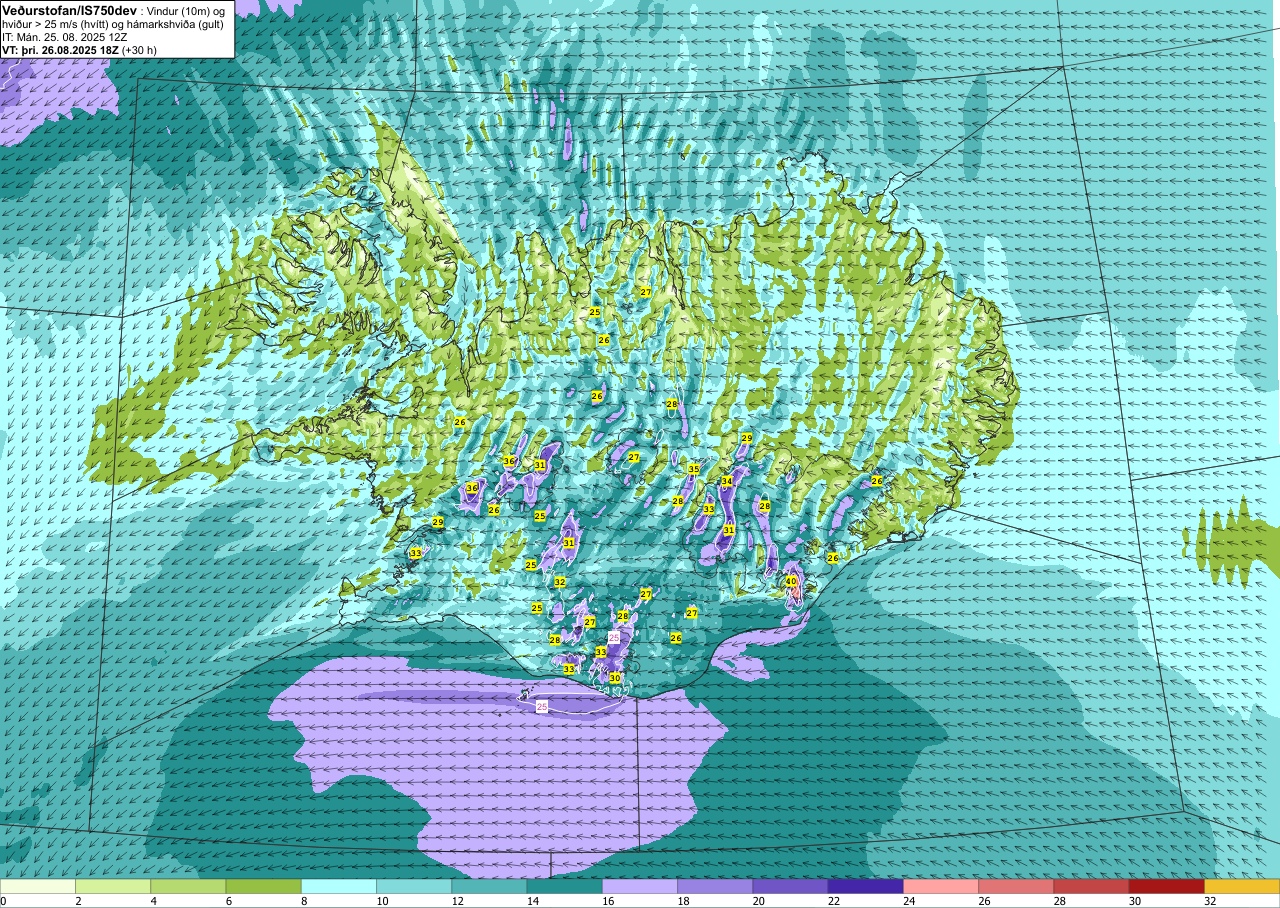
Task: Click the 2–4 light green legend swatch
Action: click(113, 886)
